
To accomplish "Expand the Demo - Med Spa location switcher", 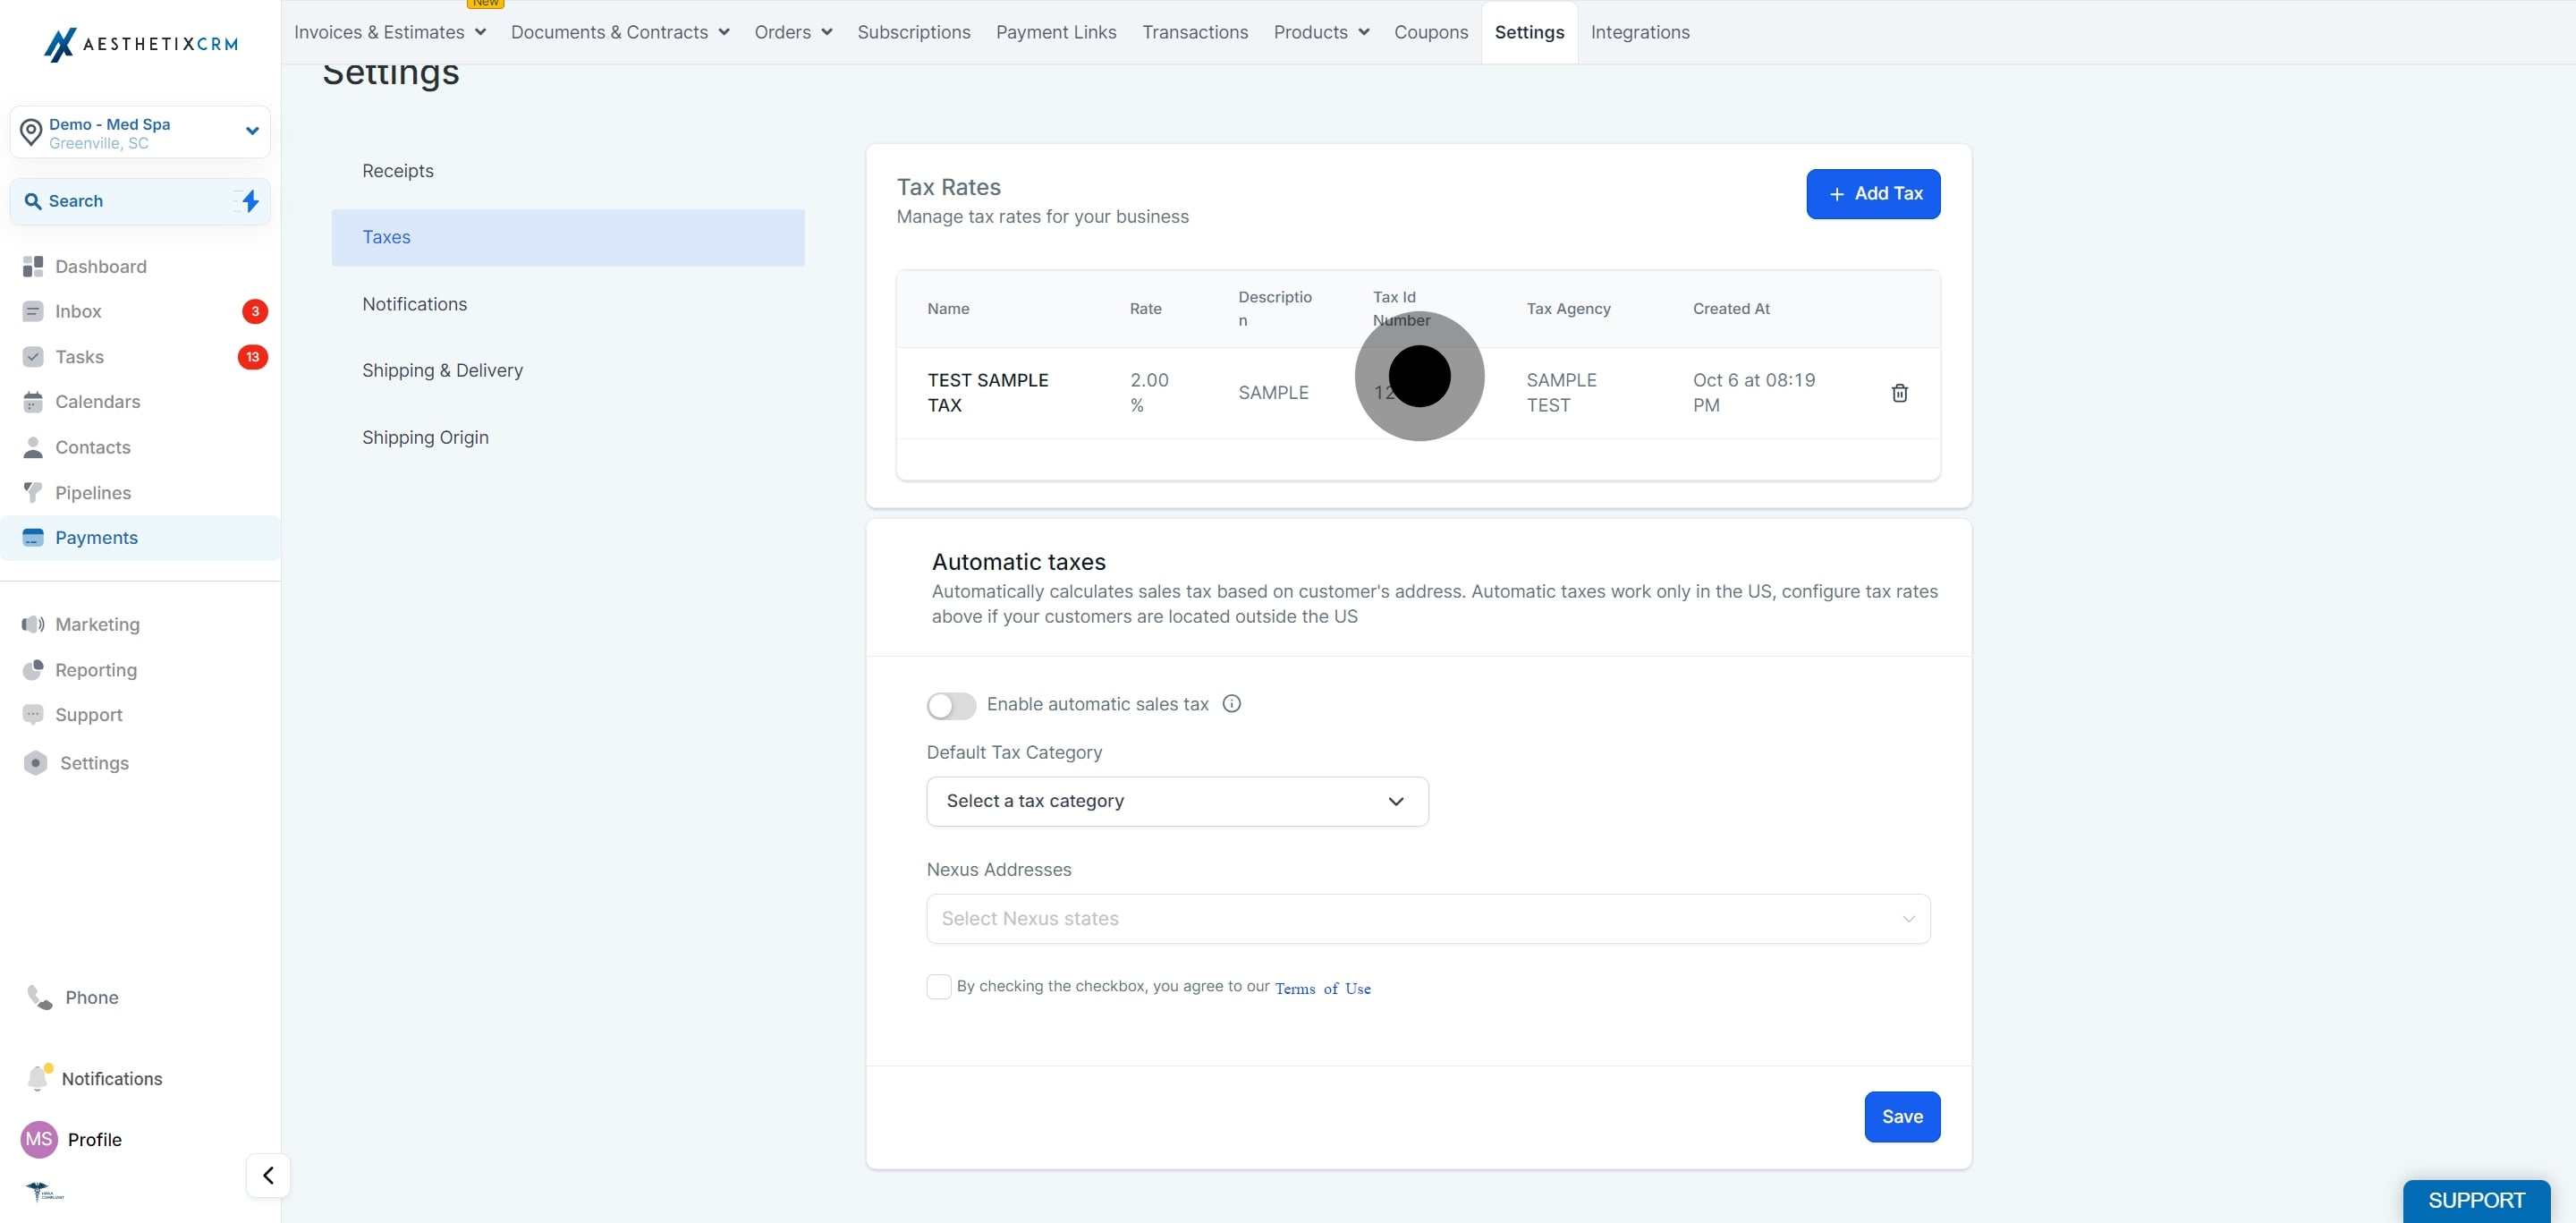I will pos(140,132).
